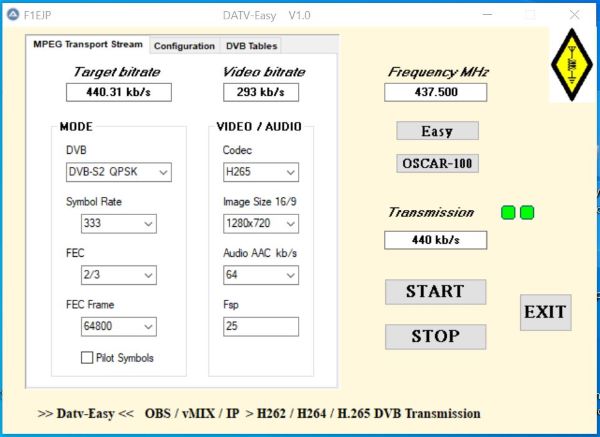Click the Easy button
600x437 pixels.
click(437, 131)
